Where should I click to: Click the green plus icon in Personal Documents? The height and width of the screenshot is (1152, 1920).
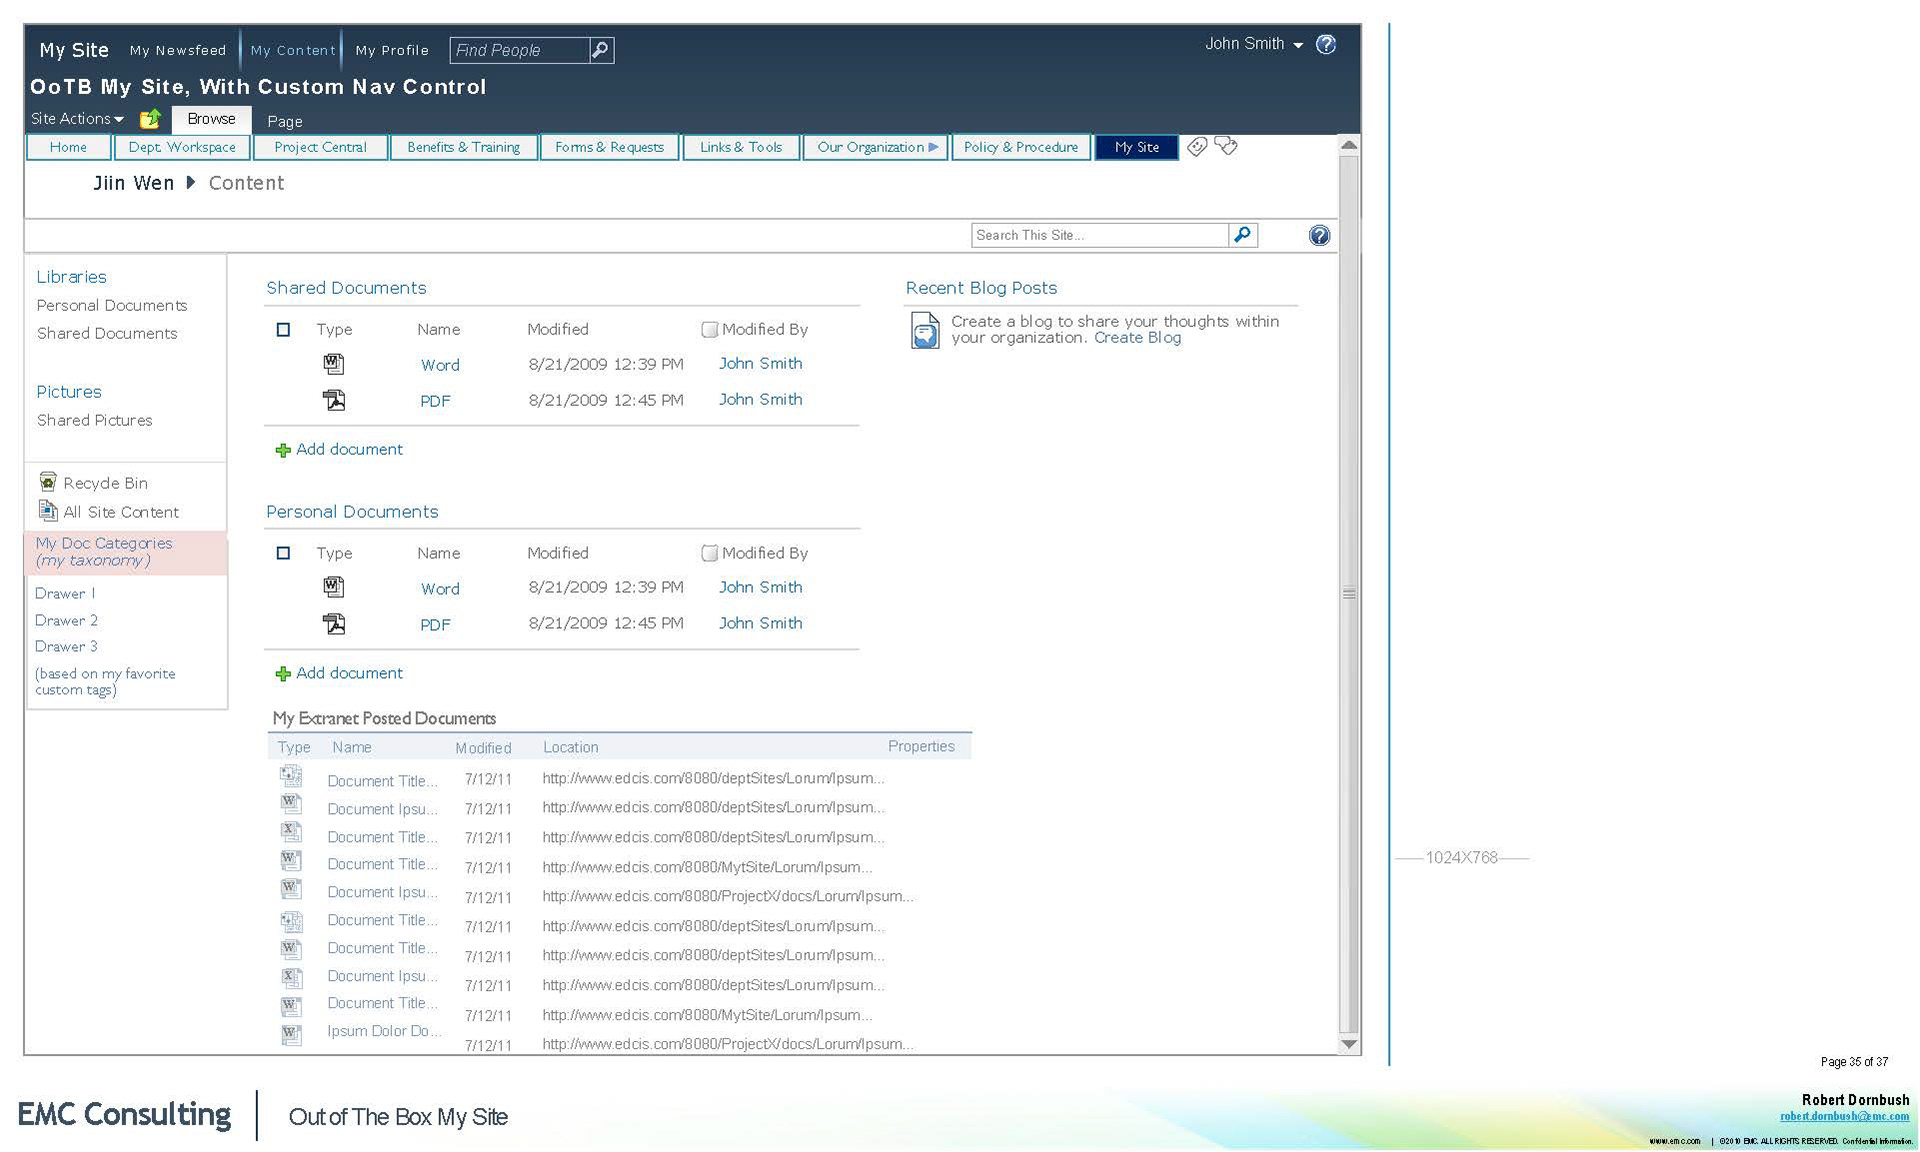(x=283, y=674)
